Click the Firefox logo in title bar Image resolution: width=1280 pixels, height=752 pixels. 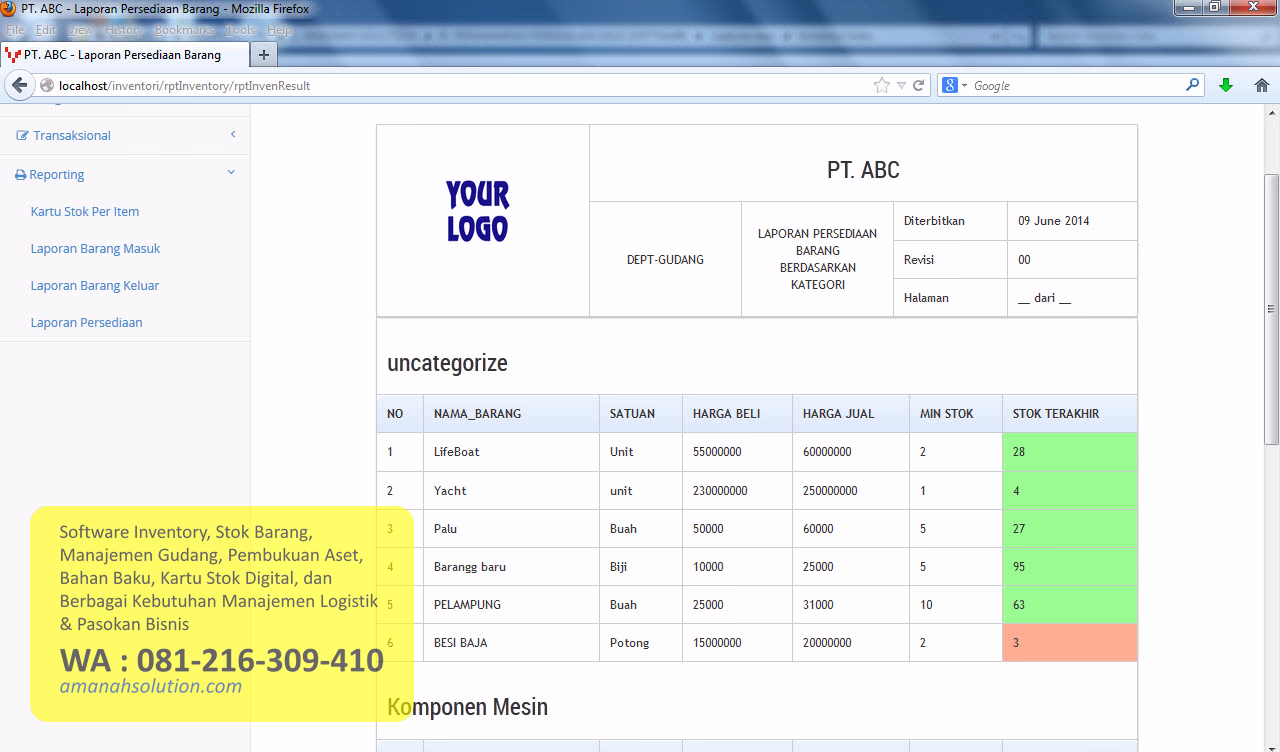click(x=9, y=9)
